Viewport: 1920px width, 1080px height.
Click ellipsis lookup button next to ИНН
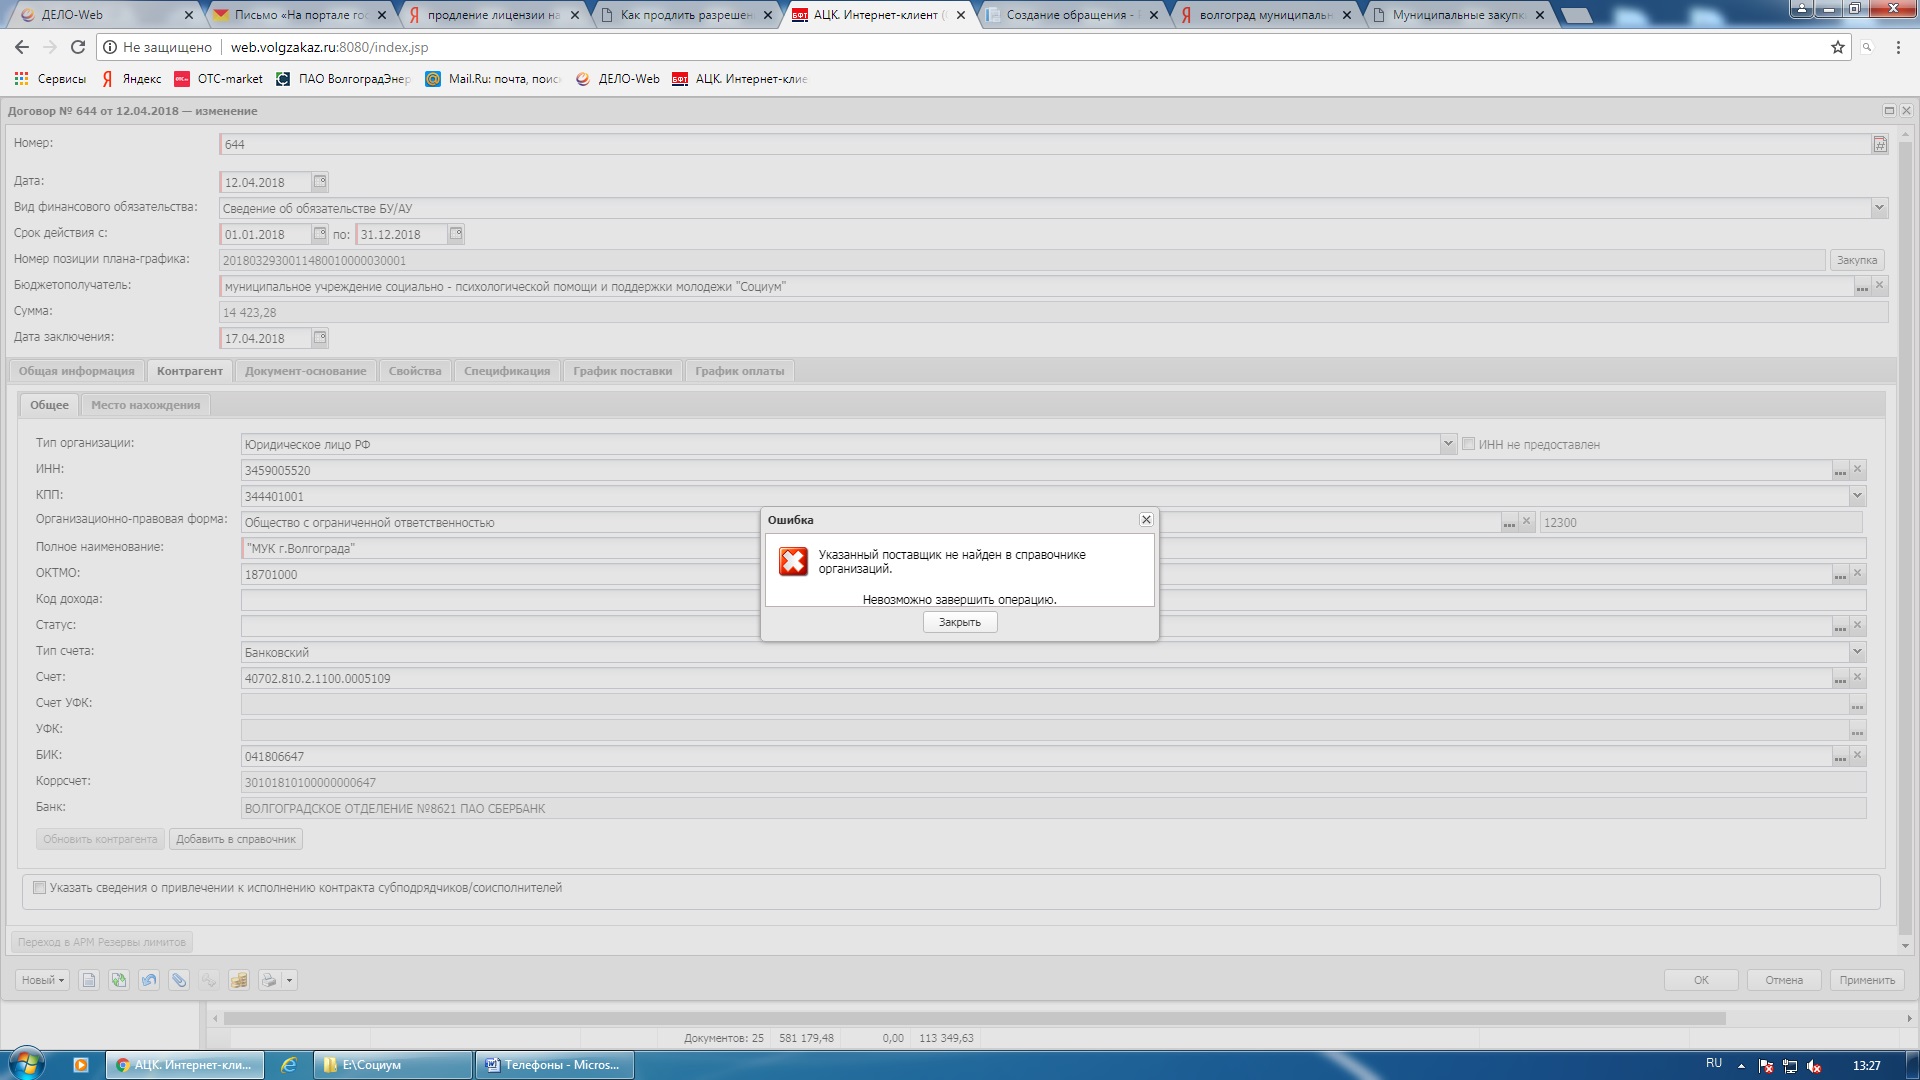click(1840, 470)
